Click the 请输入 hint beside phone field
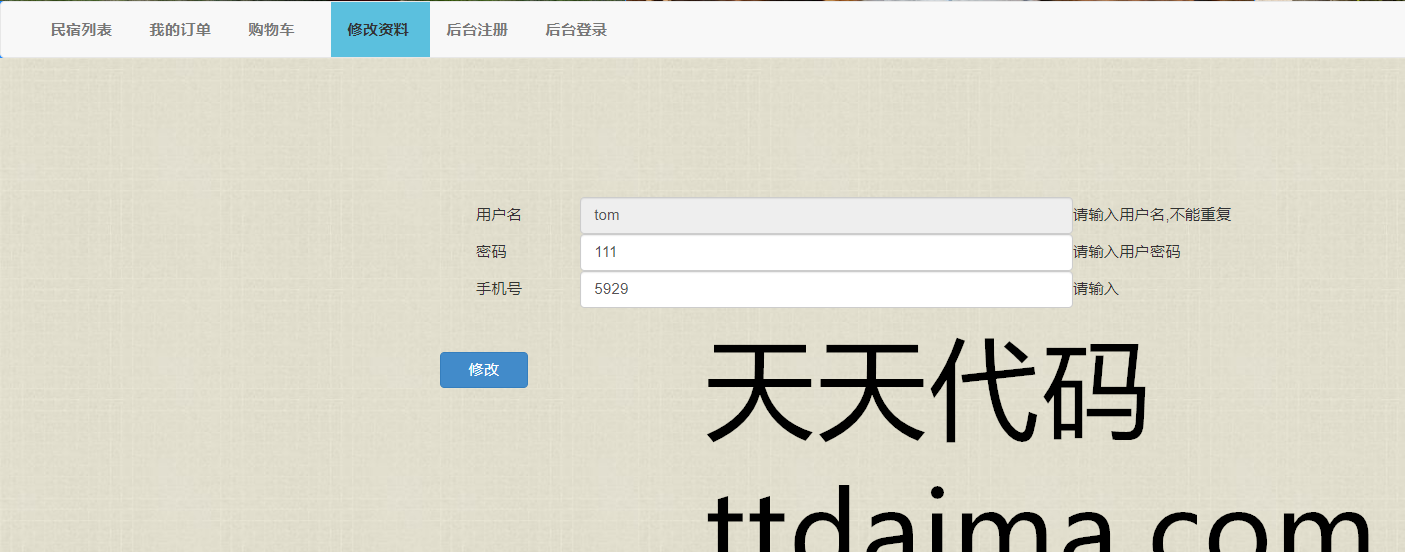The height and width of the screenshot is (552, 1405). tap(1096, 289)
